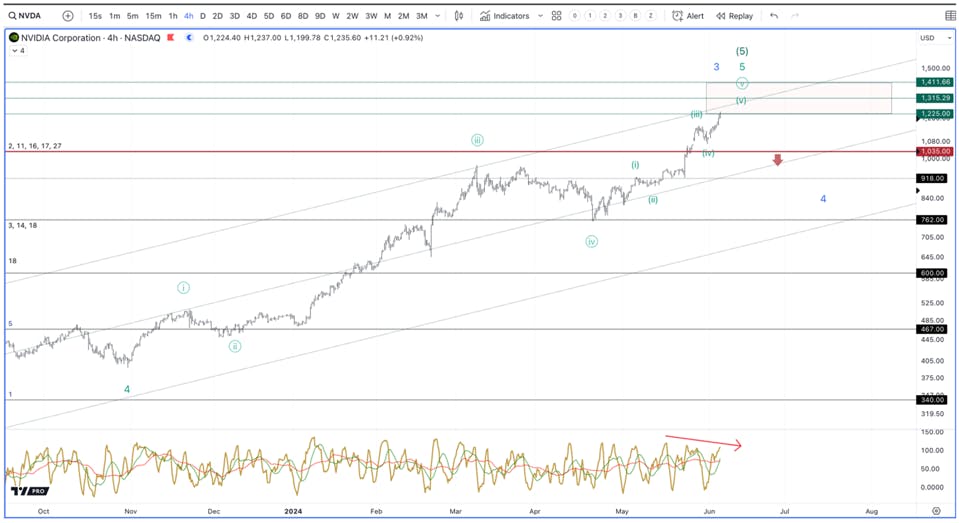Click the circled iv wave label

pos(591,242)
